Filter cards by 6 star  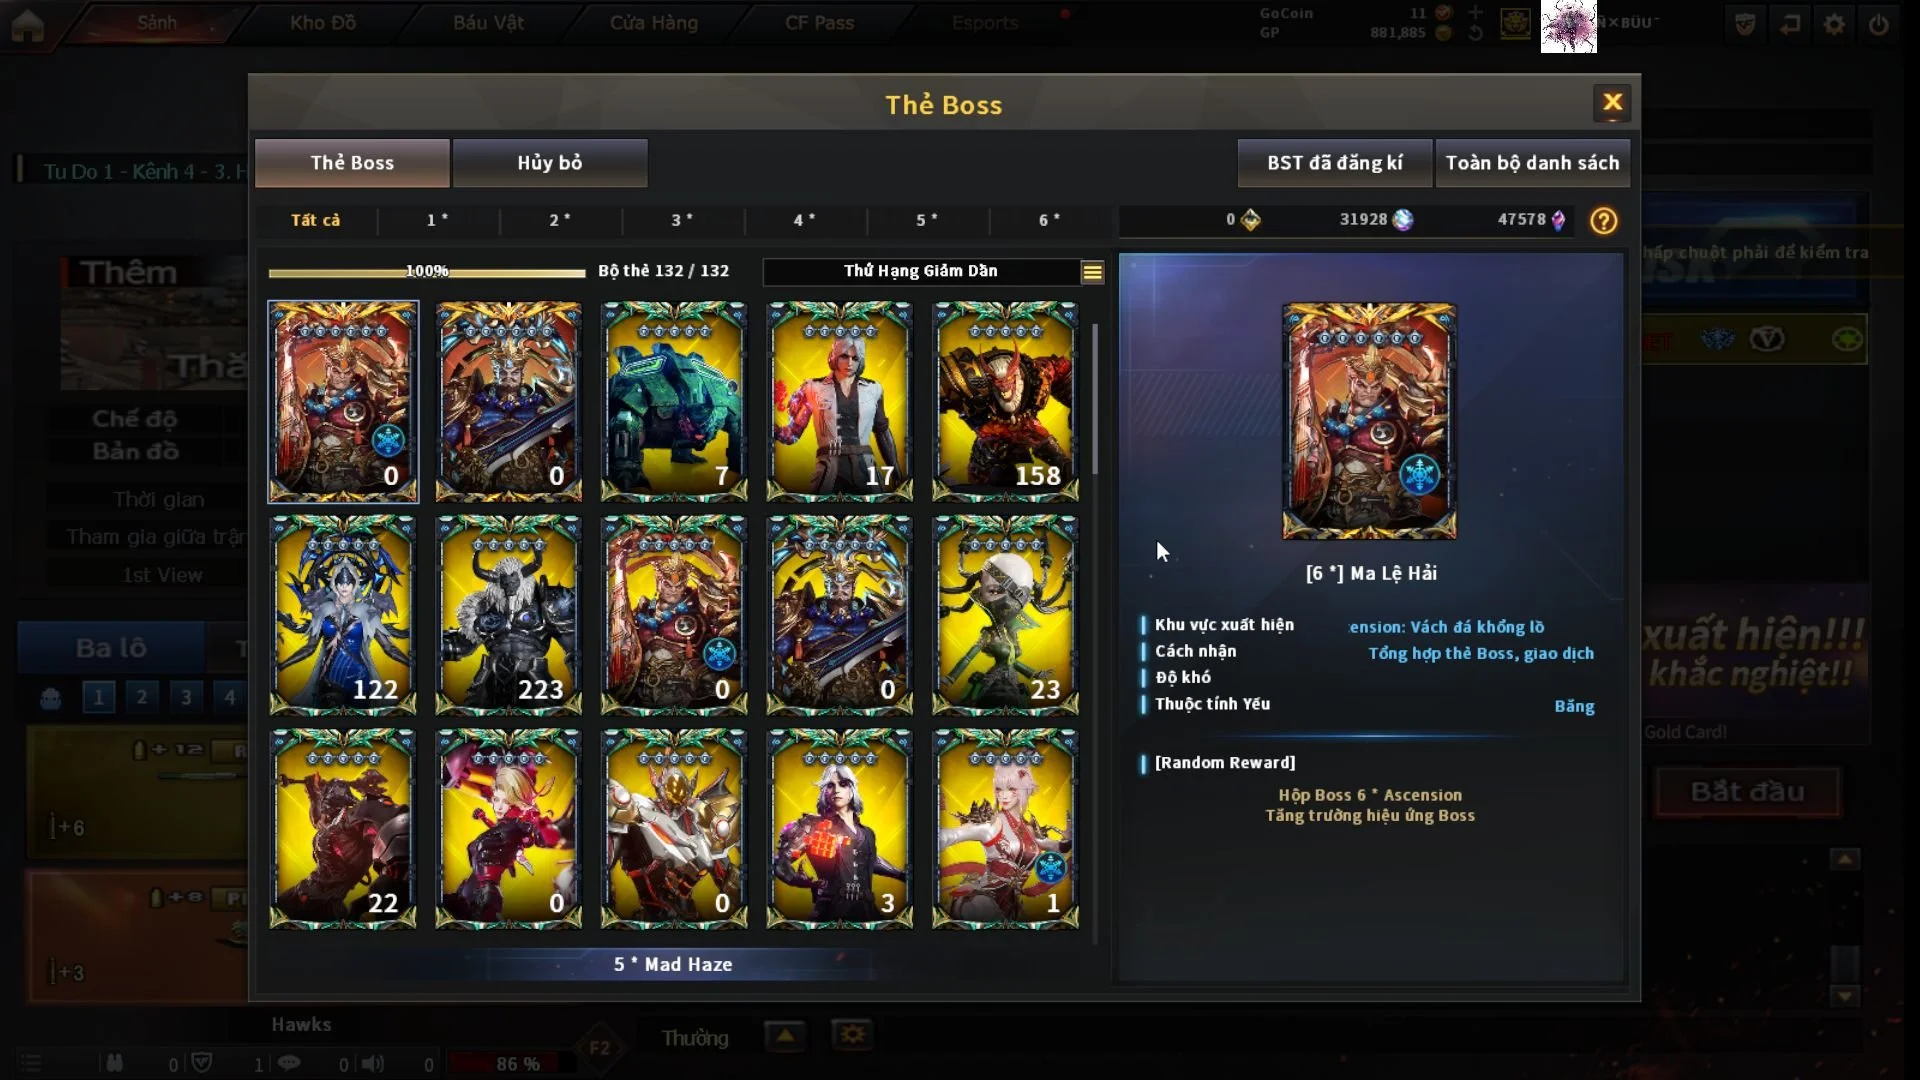tap(1049, 220)
